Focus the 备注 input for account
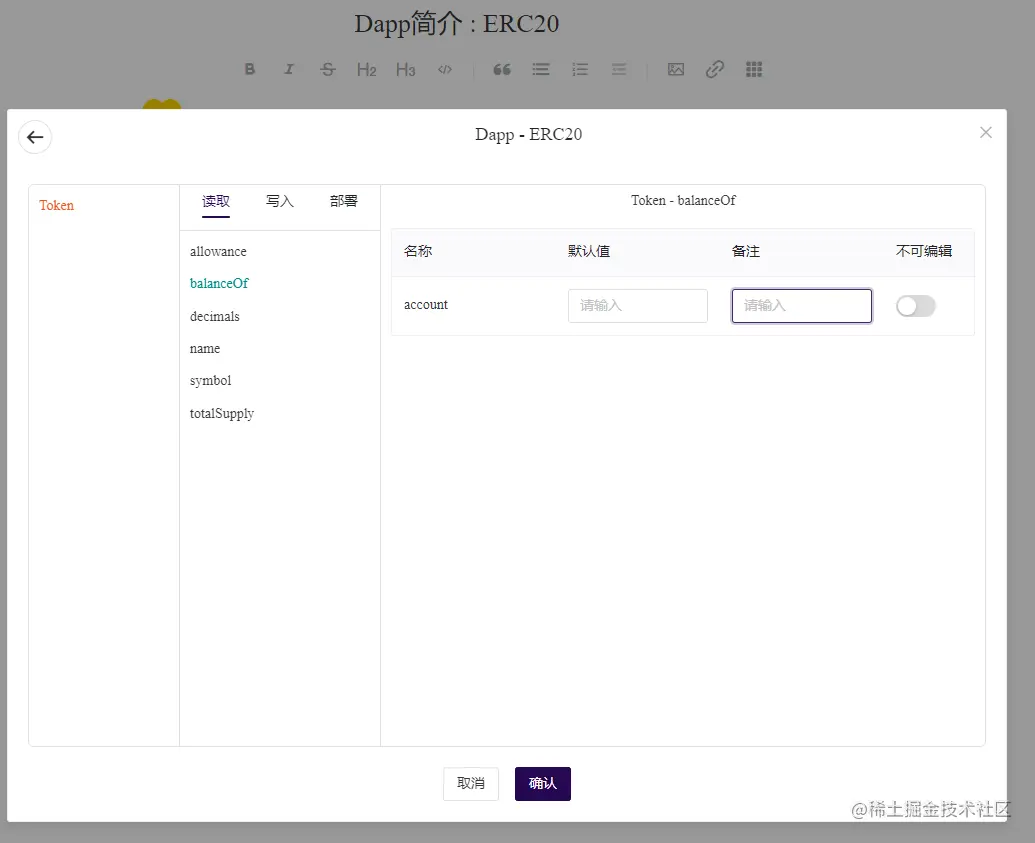The width and height of the screenshot is (1035, 843). [801, 306]
